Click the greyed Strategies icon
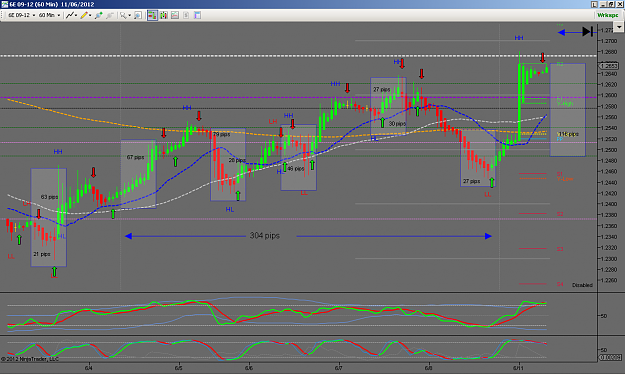 (186, 15)
